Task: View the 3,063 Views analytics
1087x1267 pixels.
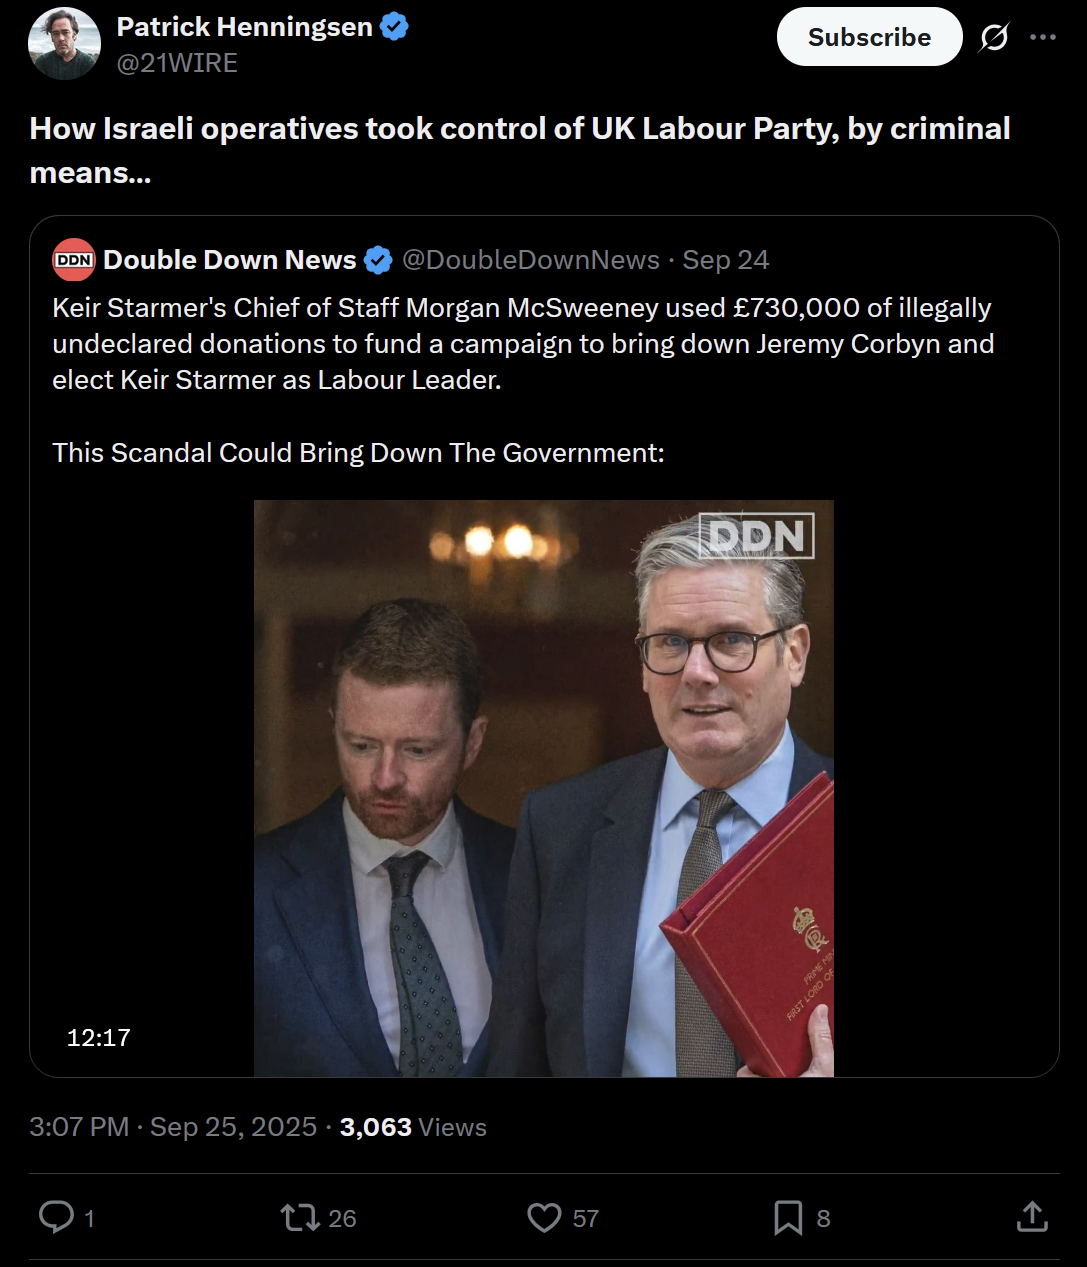Action: click(x=413, y=1127)
